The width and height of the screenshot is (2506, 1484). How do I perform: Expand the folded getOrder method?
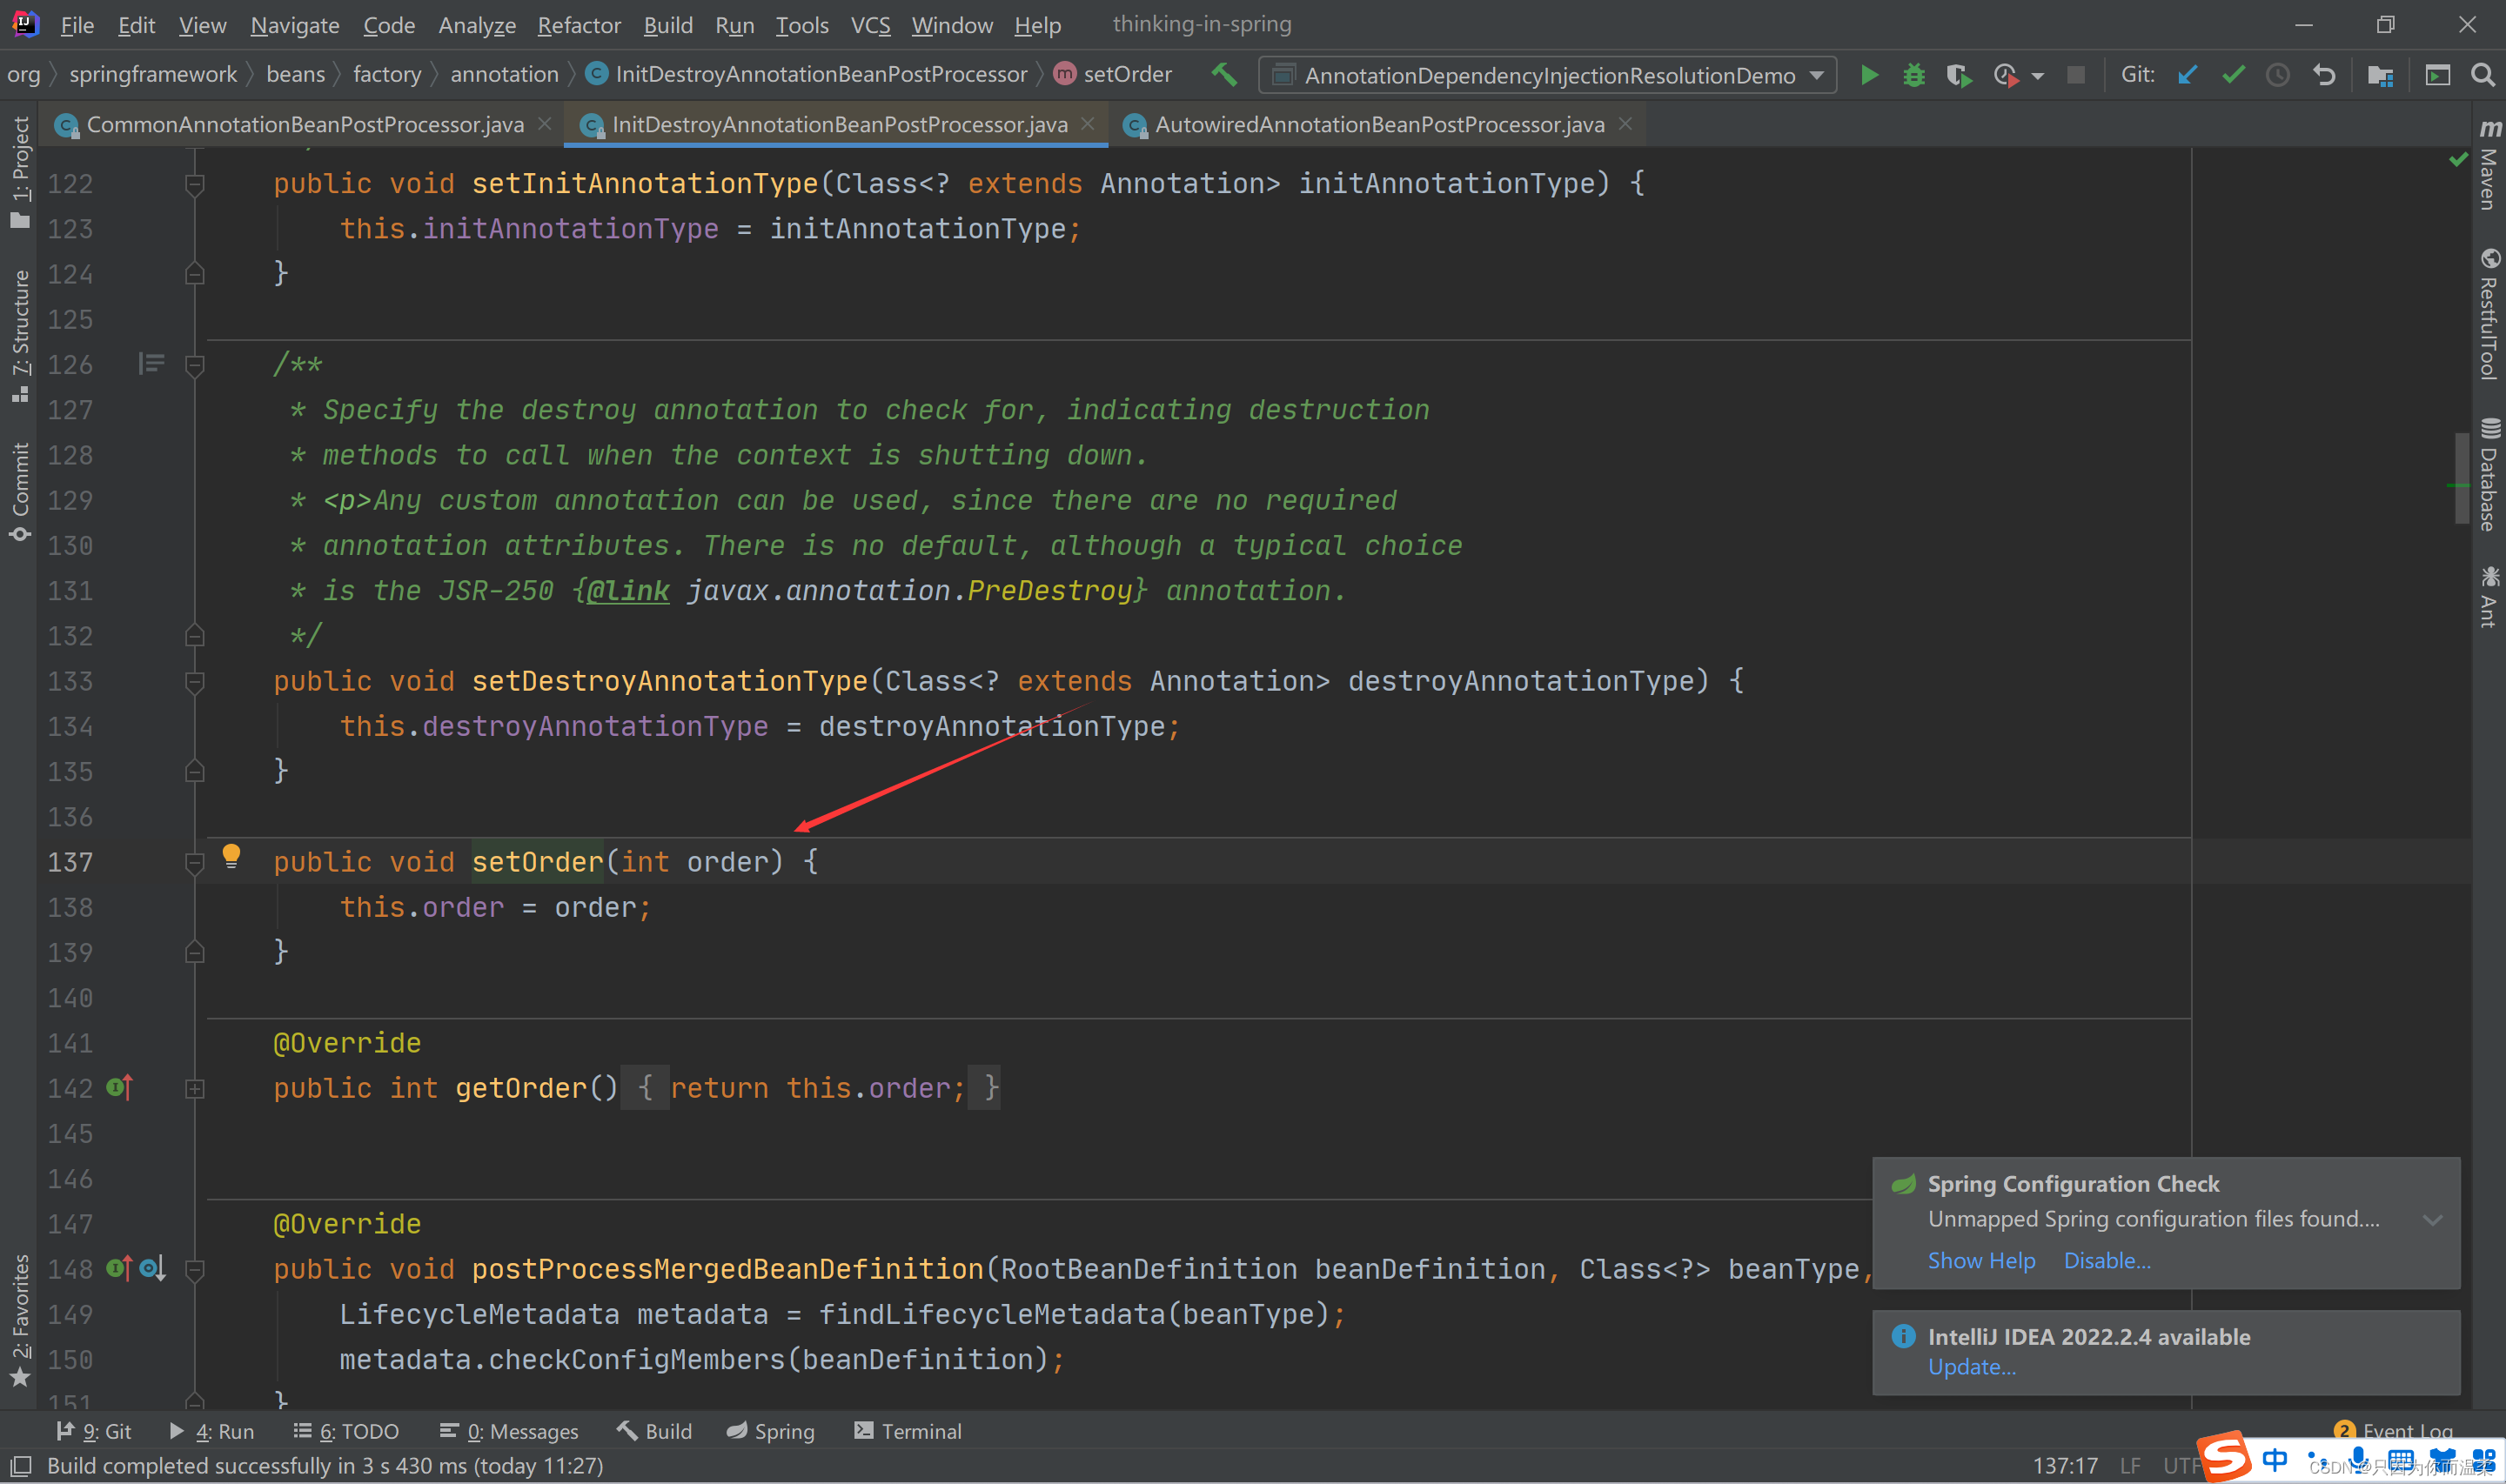[195, 1088]
